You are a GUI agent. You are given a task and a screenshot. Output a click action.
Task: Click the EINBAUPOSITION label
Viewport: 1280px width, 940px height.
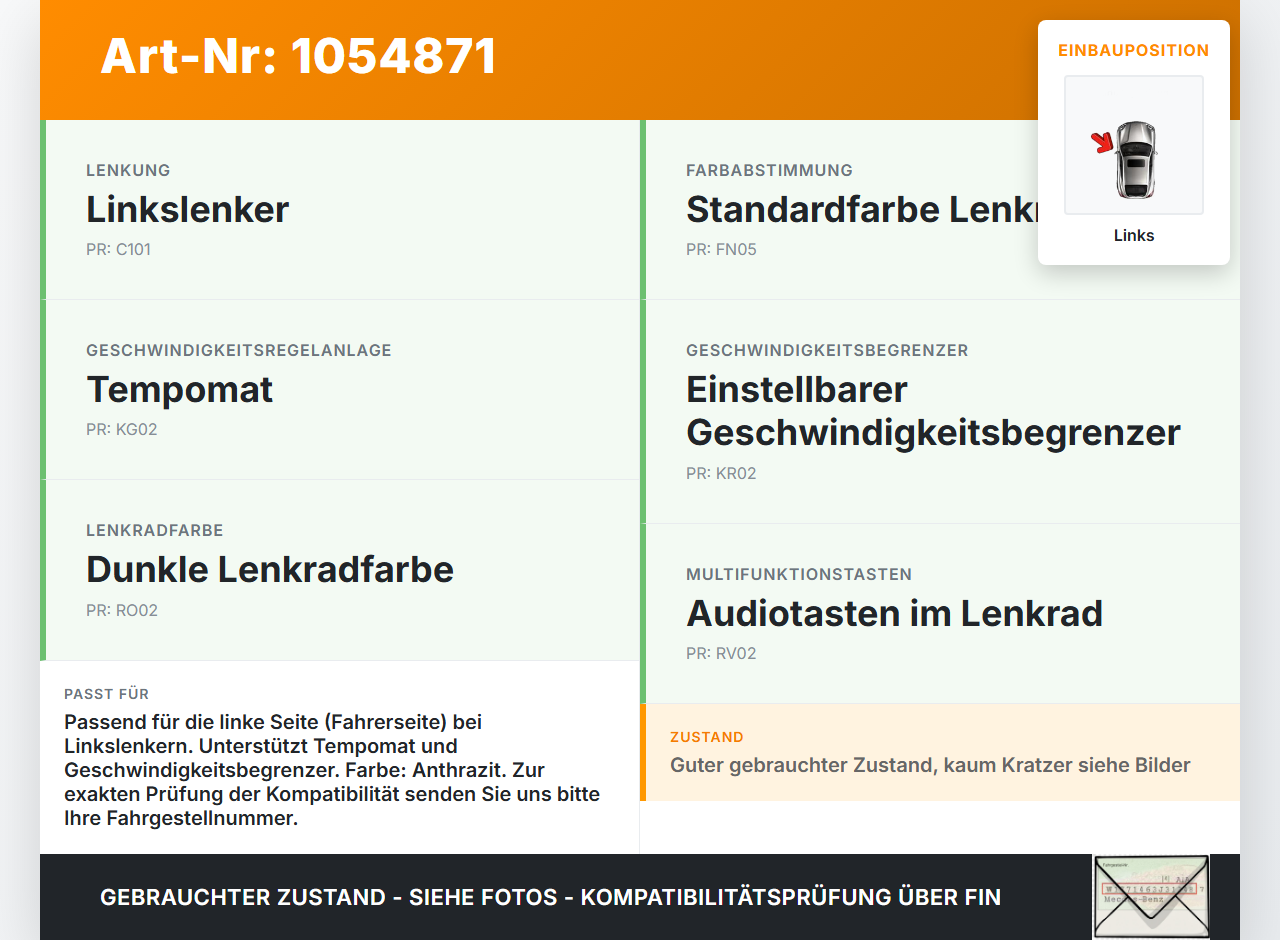click(1134, 50)
